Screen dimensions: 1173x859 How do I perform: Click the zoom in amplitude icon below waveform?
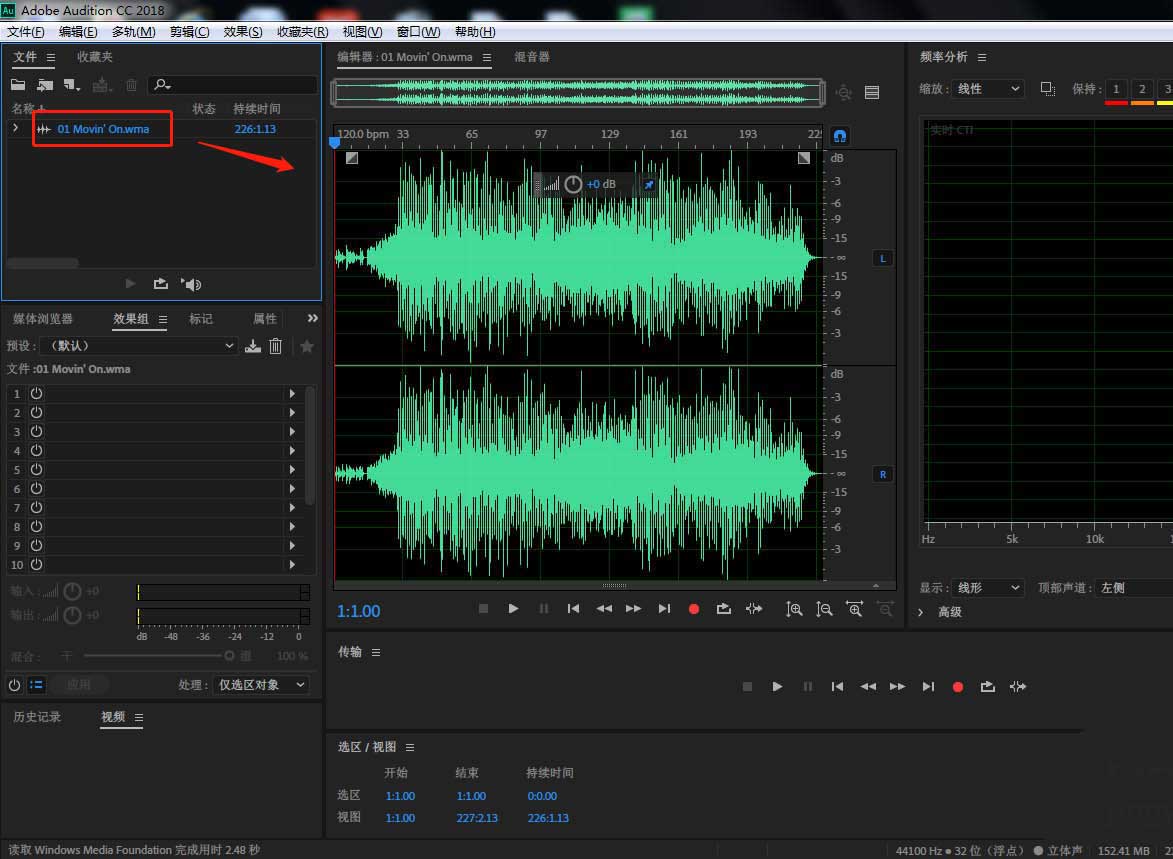tap(794, 609)
